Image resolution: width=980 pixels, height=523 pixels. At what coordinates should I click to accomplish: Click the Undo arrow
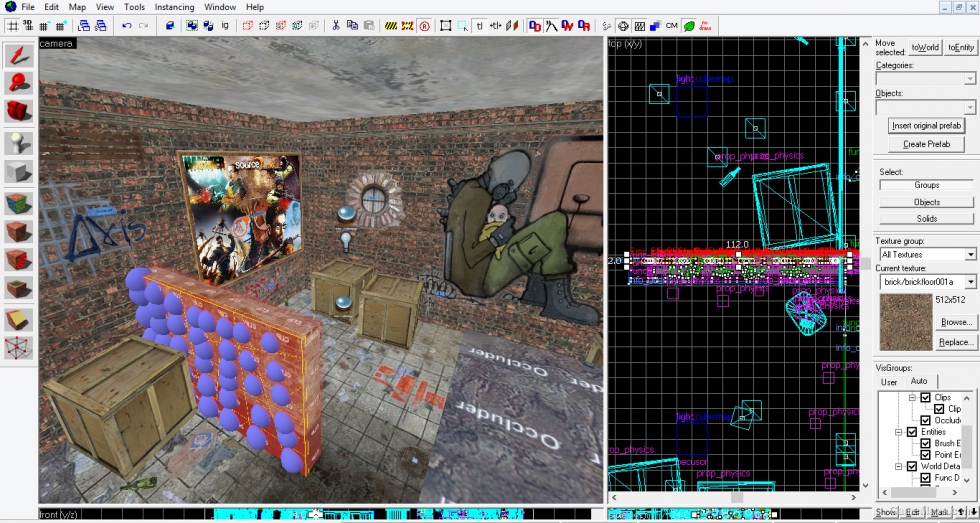pyautogui.click(x=127, y=26)
